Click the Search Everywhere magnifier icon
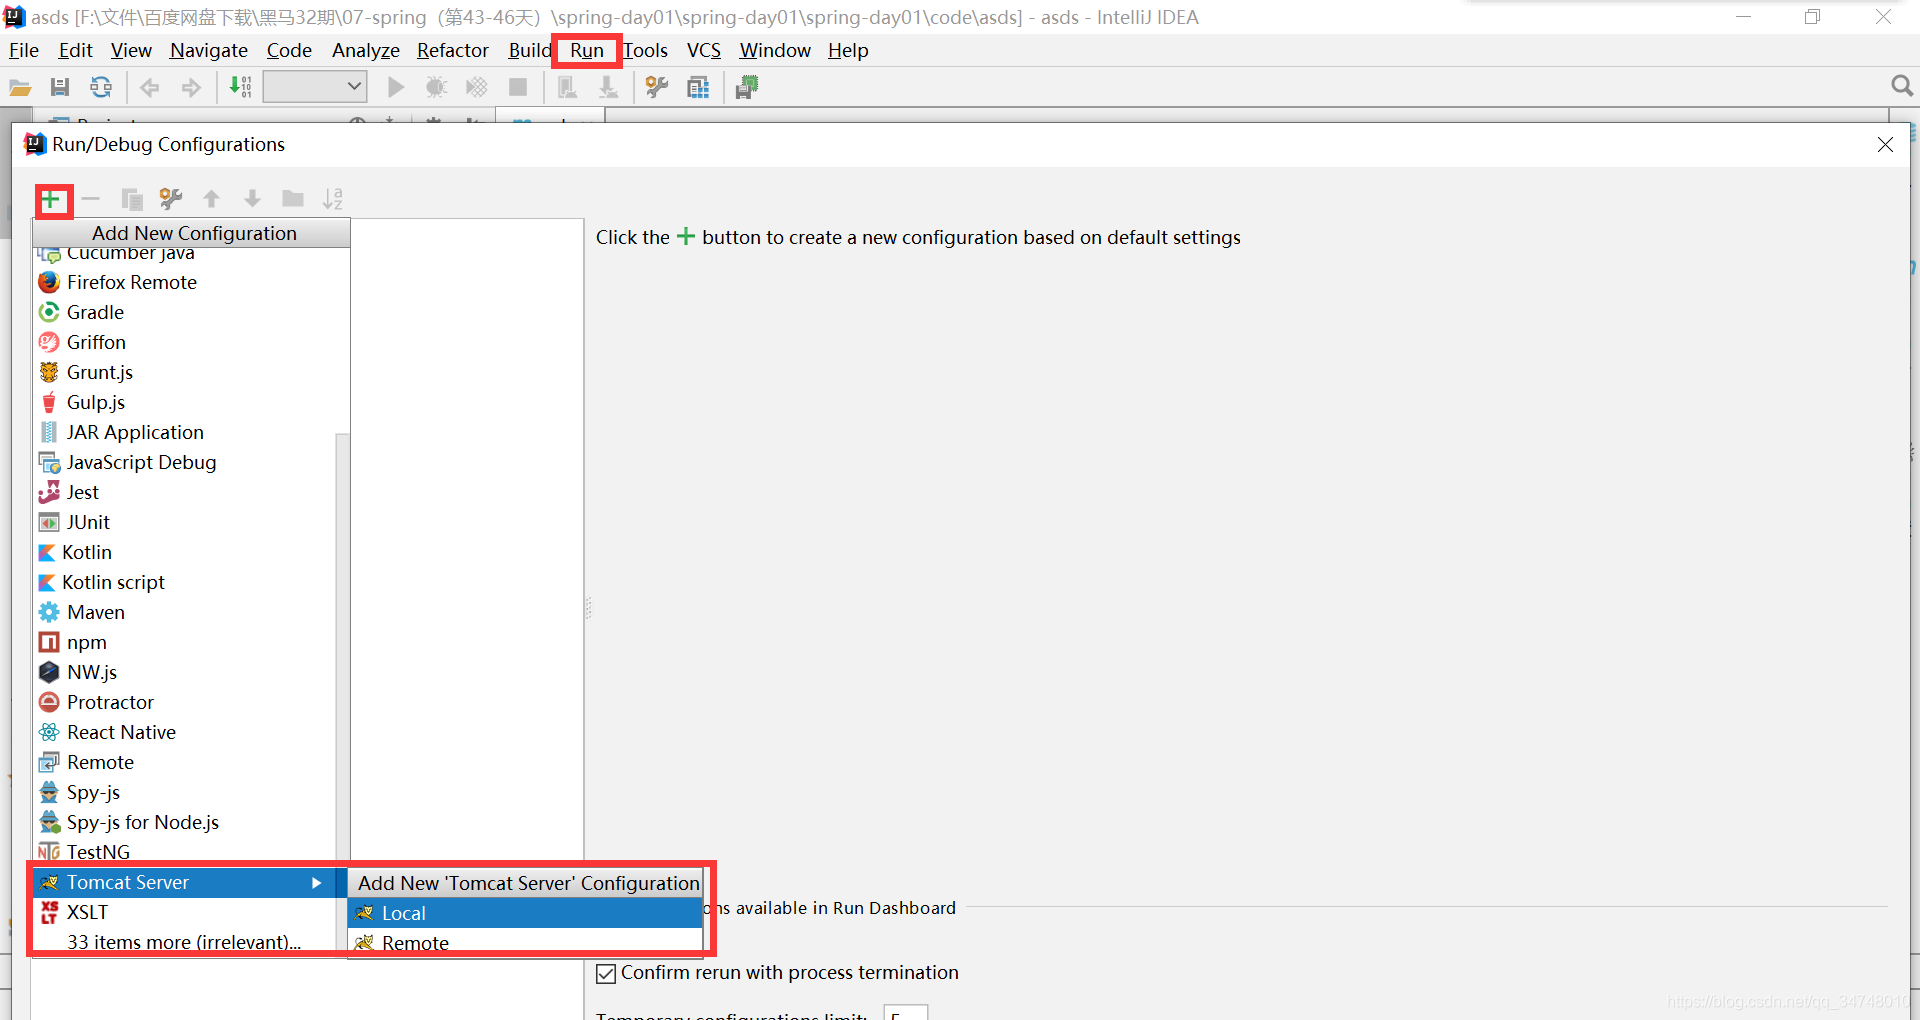This screenshot has height=1020, width=1920. (x=1902, y=87)
